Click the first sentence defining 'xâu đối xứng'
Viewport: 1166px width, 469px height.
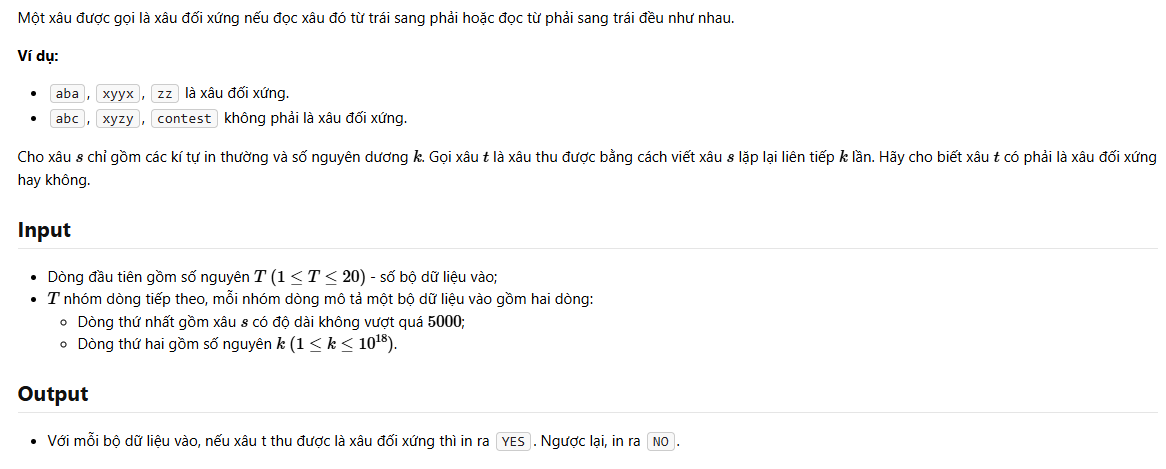click(x=376, y=19)
